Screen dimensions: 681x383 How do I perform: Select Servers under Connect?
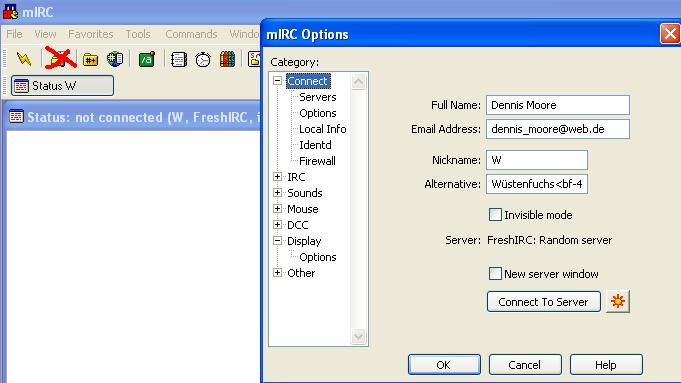[317, 97]
